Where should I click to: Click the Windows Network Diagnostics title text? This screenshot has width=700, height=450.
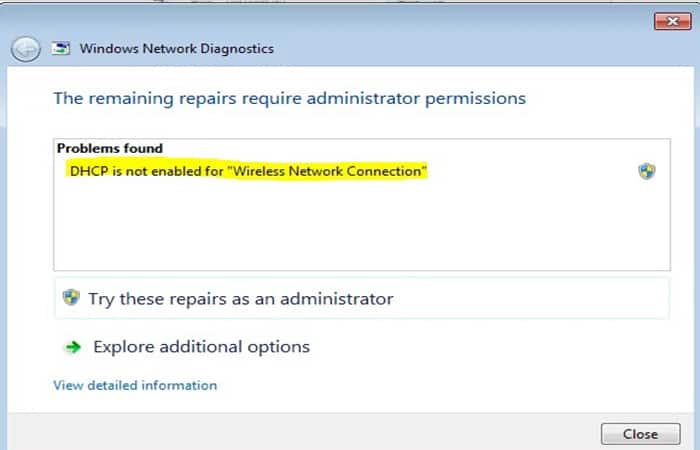(x=176, y=48)
